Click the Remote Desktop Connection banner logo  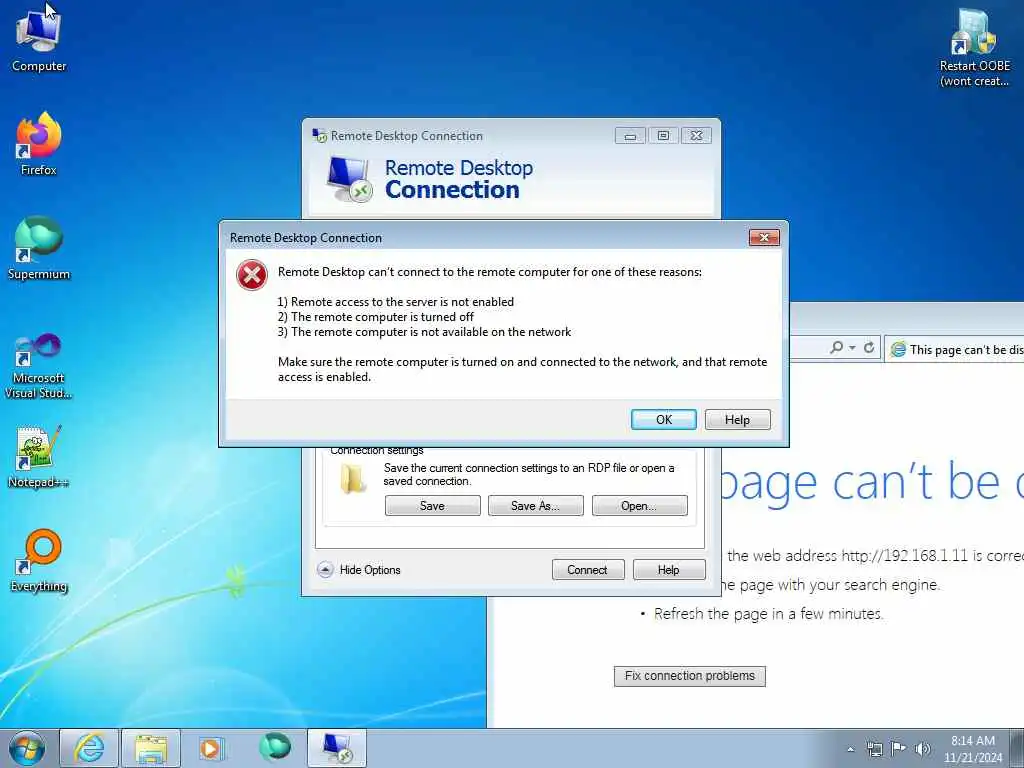pyautogui.click(x=349, y=179)
